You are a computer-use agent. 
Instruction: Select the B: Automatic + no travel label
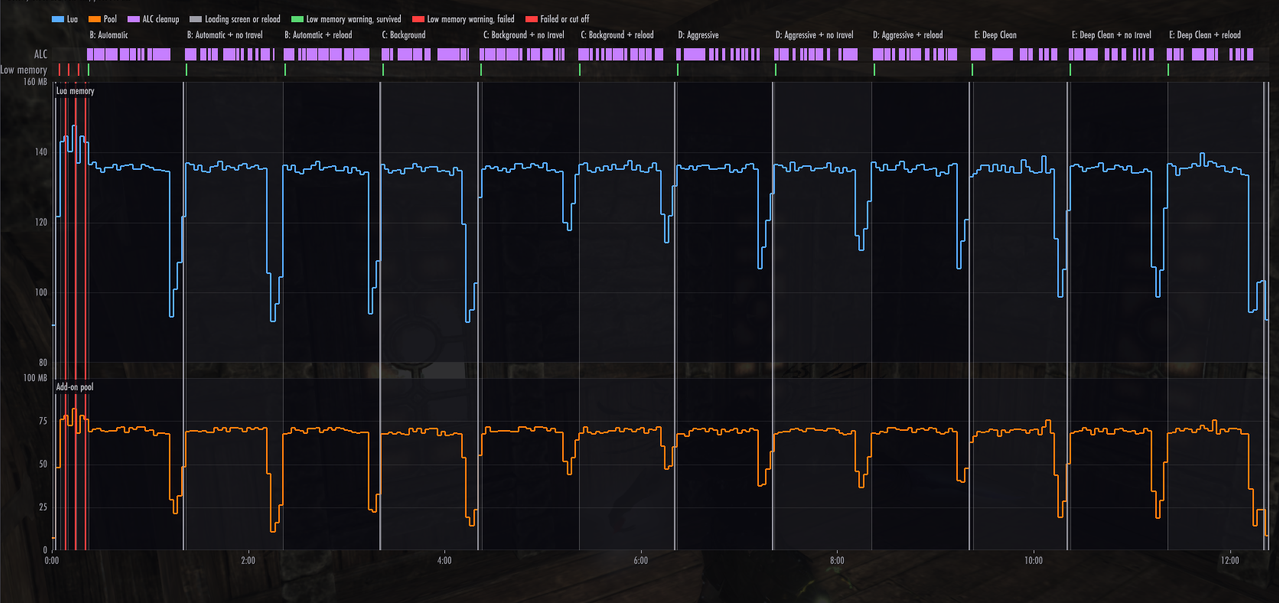tap(225, 35)
